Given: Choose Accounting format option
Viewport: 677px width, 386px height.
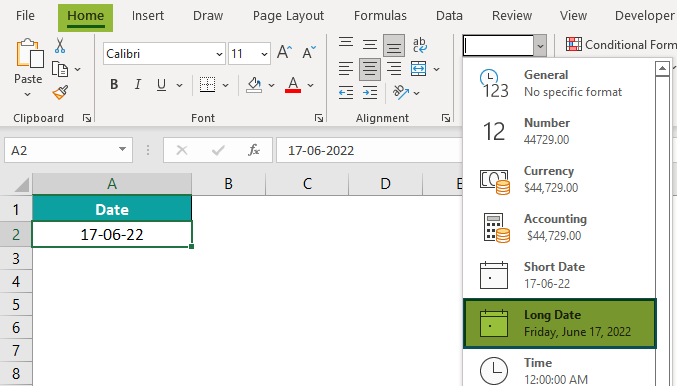Looking at the screenshot, I should coord(559,227).
